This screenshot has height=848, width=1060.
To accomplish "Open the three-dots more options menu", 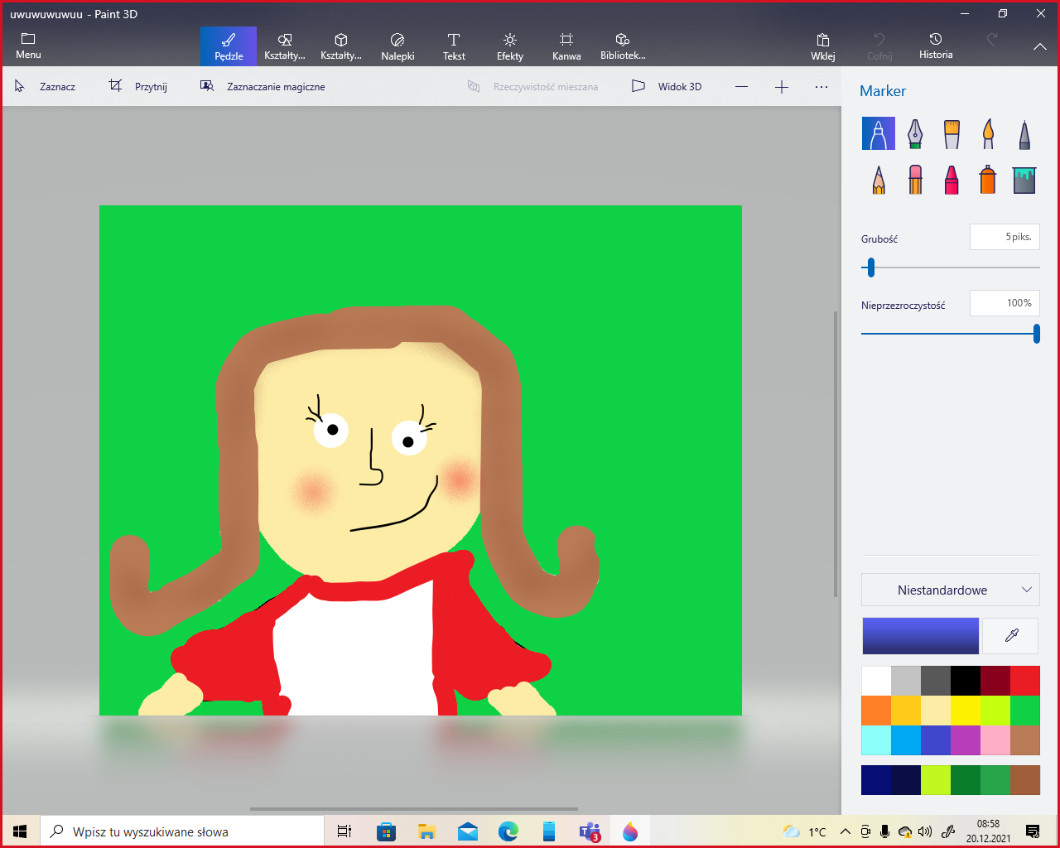I will 821,87.
